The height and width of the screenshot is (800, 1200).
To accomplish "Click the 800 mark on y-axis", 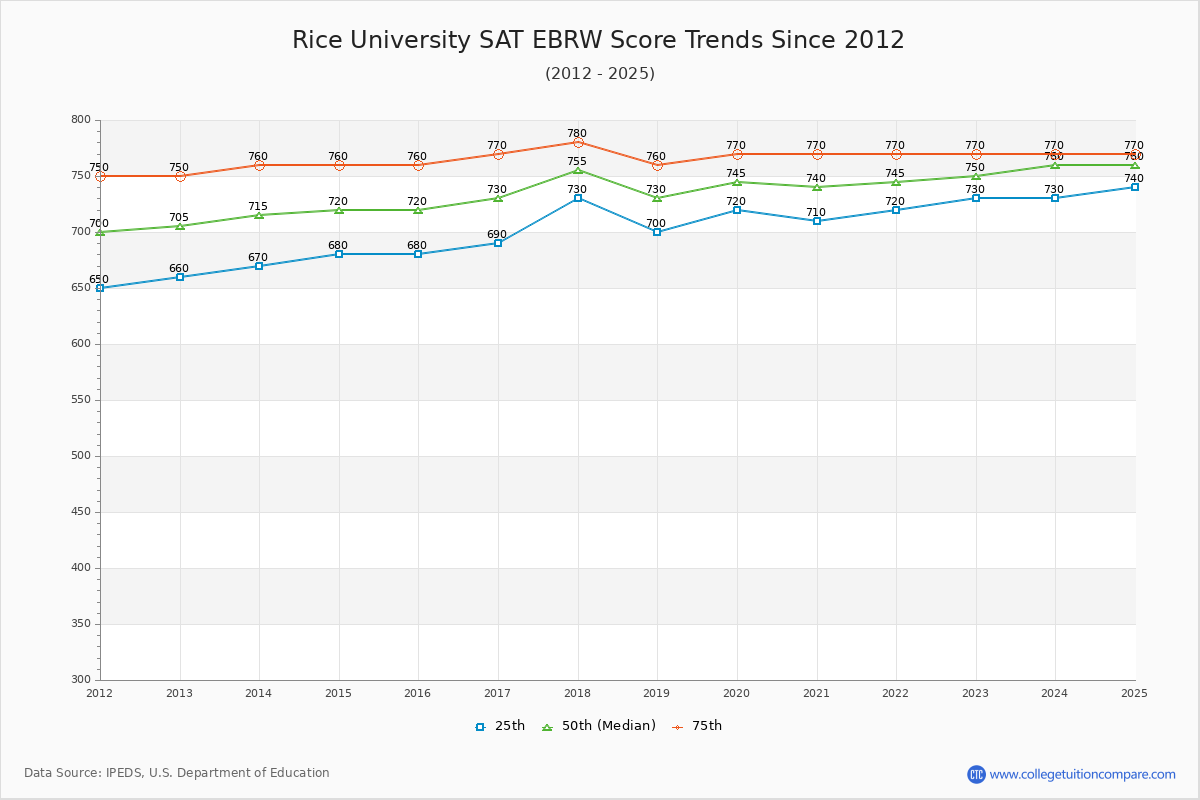I will 83,118.
